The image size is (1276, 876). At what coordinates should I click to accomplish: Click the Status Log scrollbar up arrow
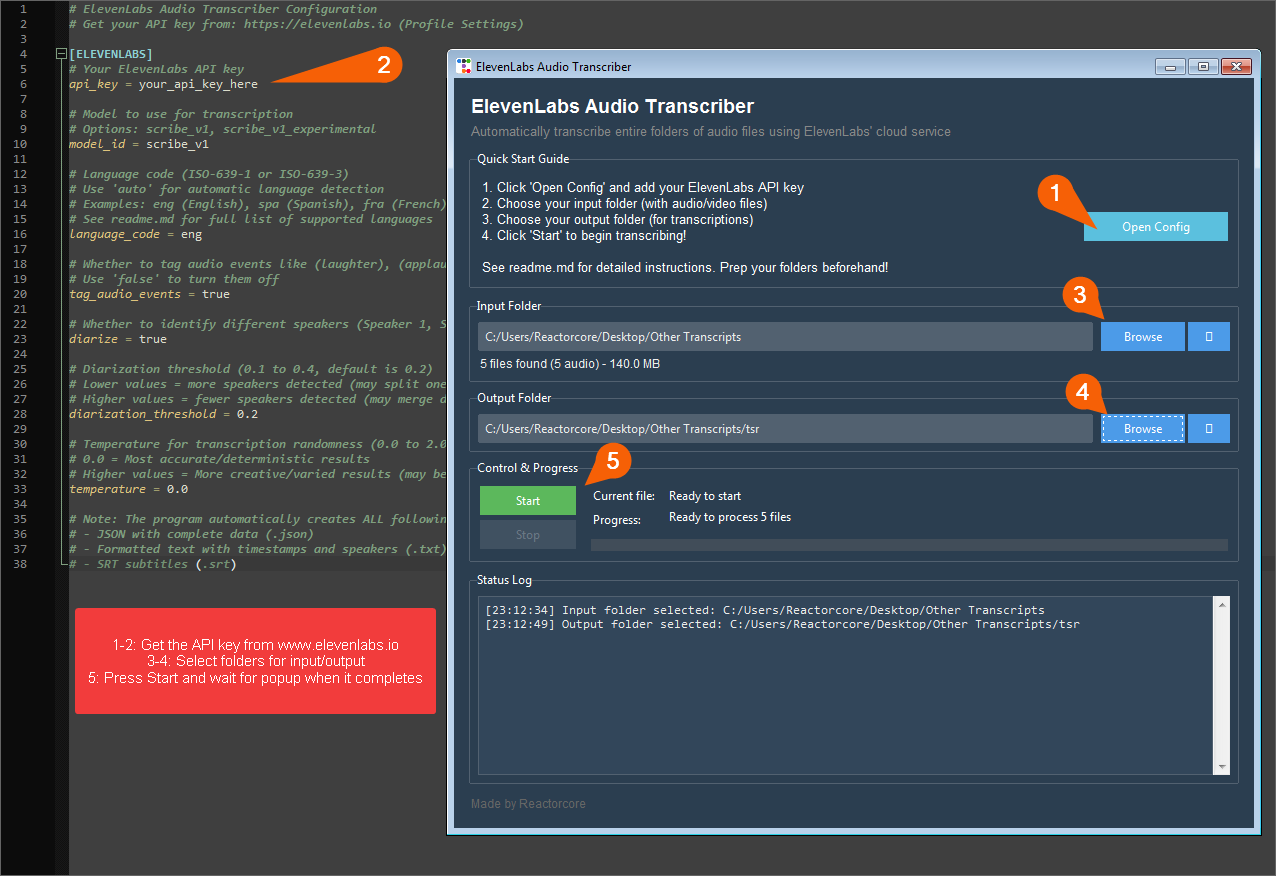pyautogui.click(x=1221, y=604)
